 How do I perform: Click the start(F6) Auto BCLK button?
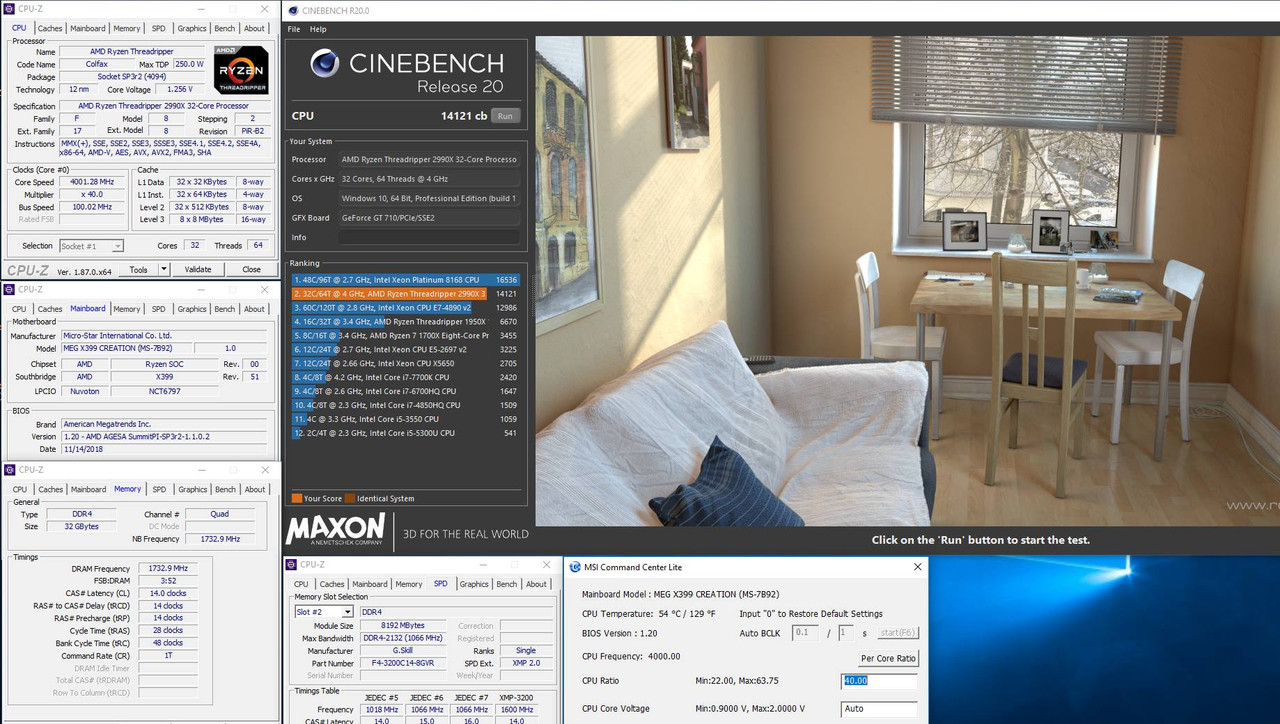coord(898,633)
